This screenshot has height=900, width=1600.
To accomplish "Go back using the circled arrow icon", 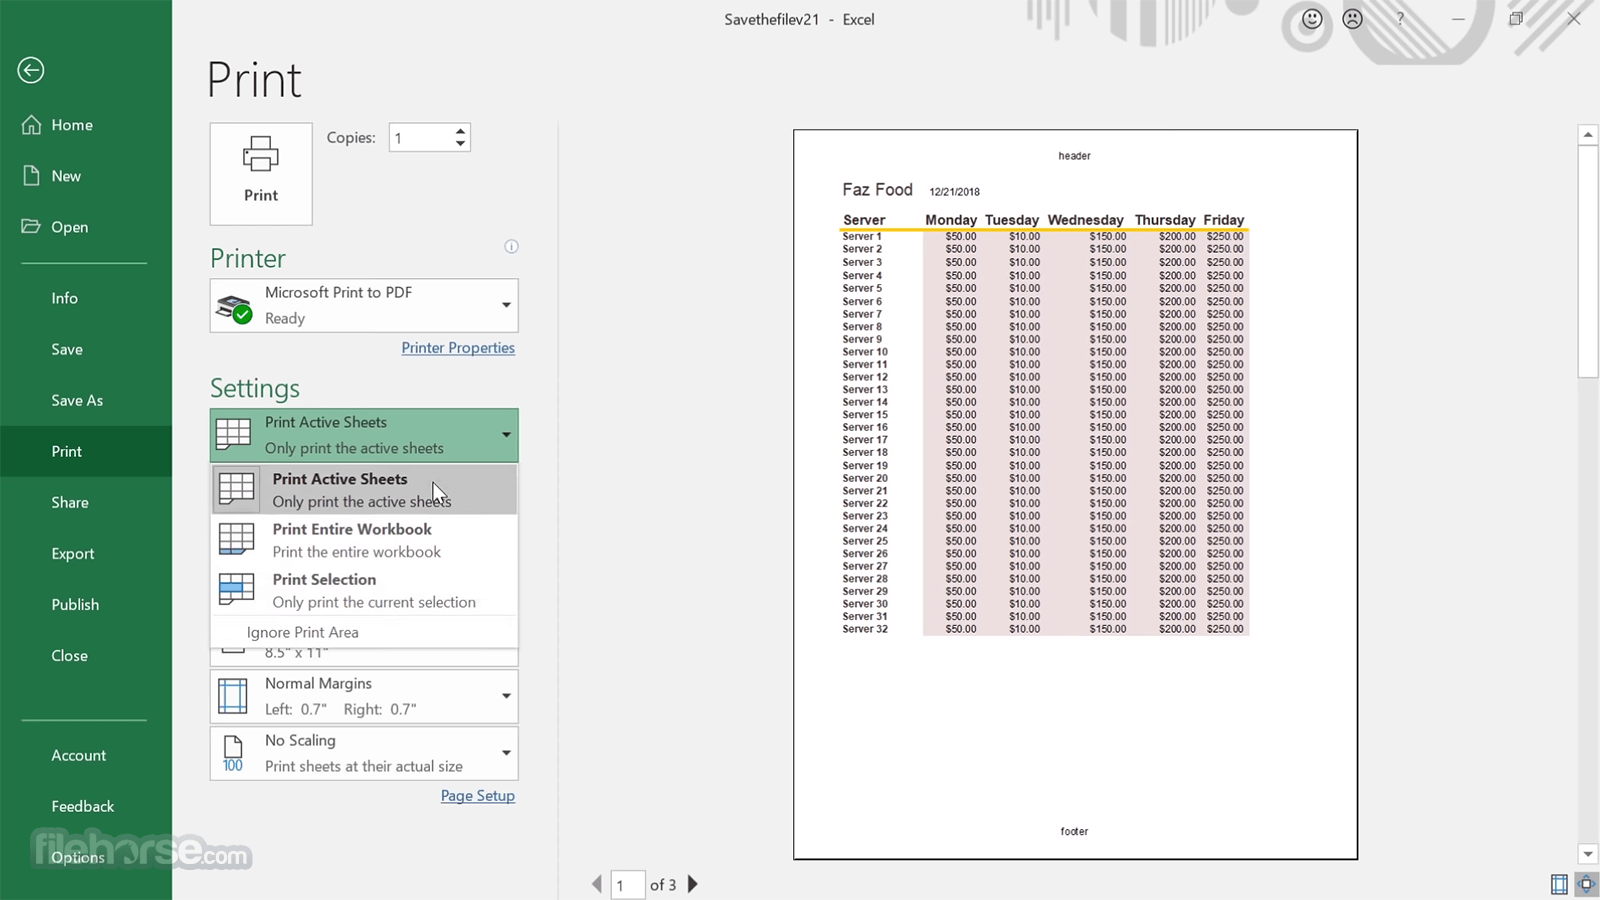I will pyautogui.click(x=31, y=70).
